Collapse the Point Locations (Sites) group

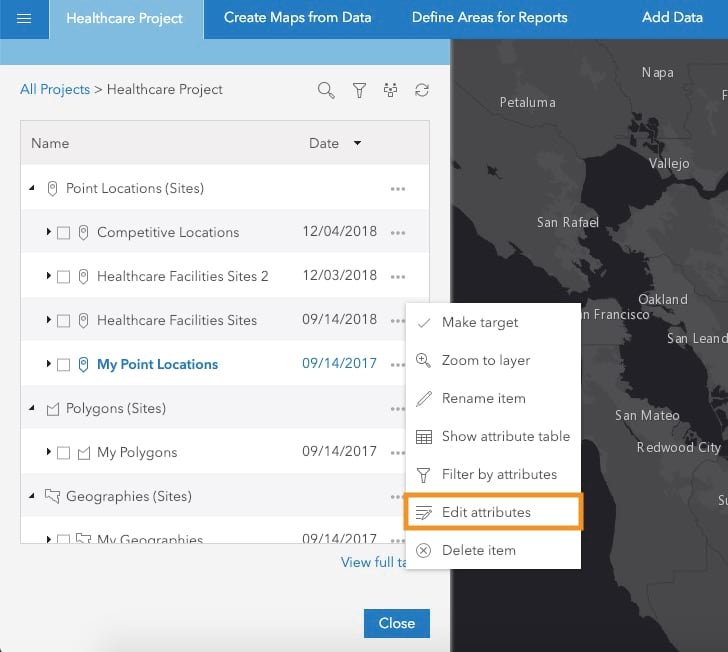coord(33,188)
